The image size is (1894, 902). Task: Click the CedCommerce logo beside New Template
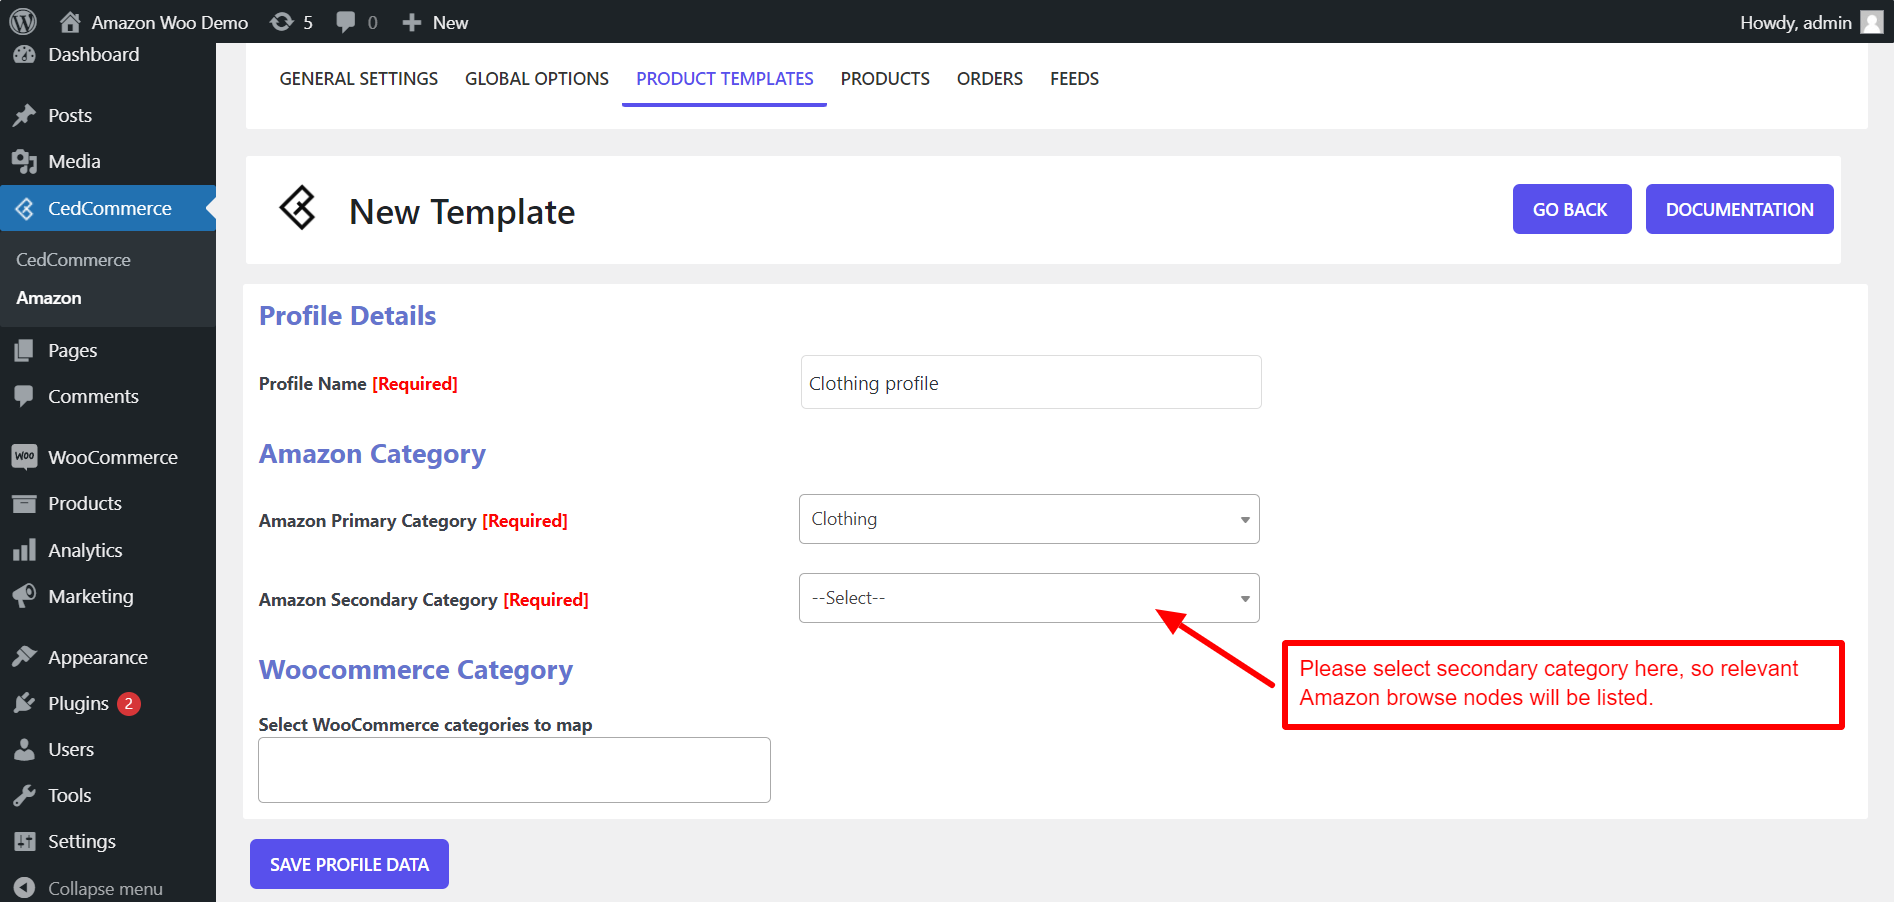click(298, 208)
